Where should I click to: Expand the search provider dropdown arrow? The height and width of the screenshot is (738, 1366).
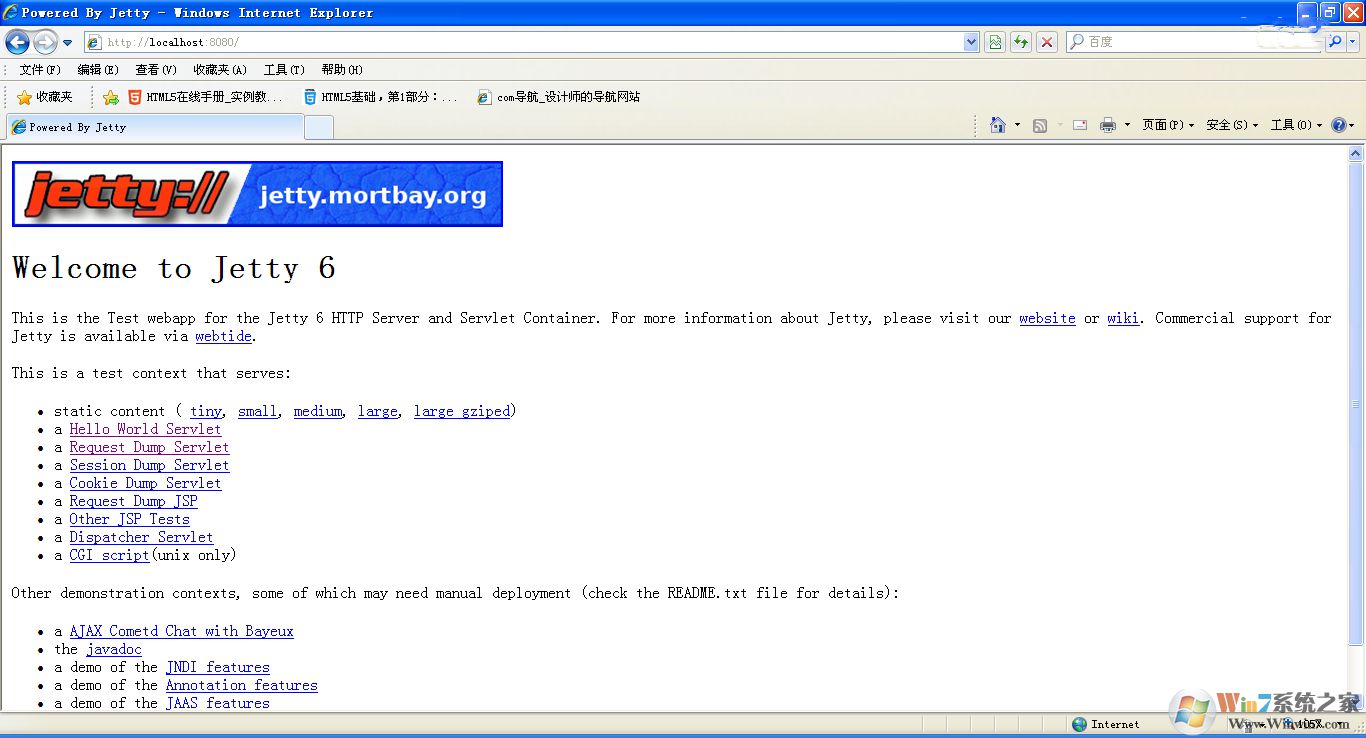tap(1353, 42)
